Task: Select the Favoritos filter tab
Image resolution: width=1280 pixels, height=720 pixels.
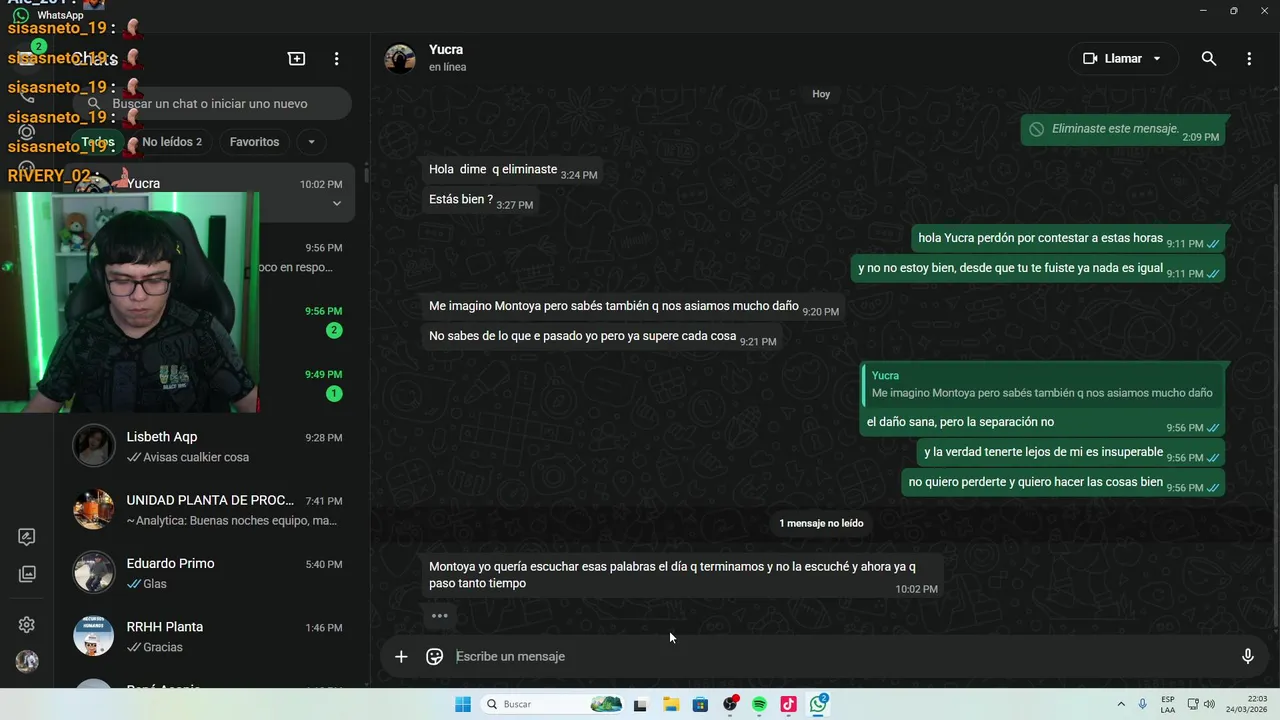Action: (254, 142)
